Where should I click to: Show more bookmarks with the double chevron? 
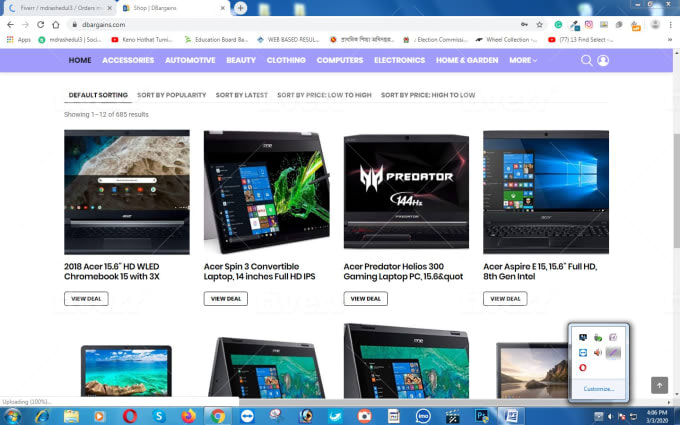tap(670, 39)
